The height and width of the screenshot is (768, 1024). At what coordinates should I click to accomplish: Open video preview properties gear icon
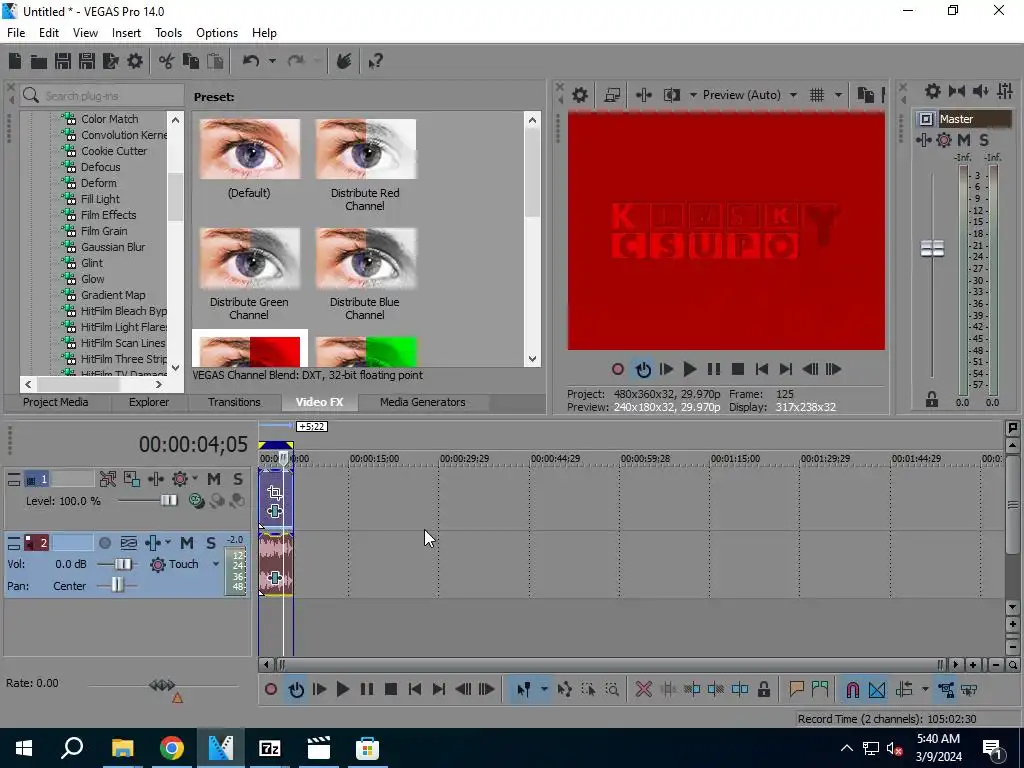pos(580,95)
